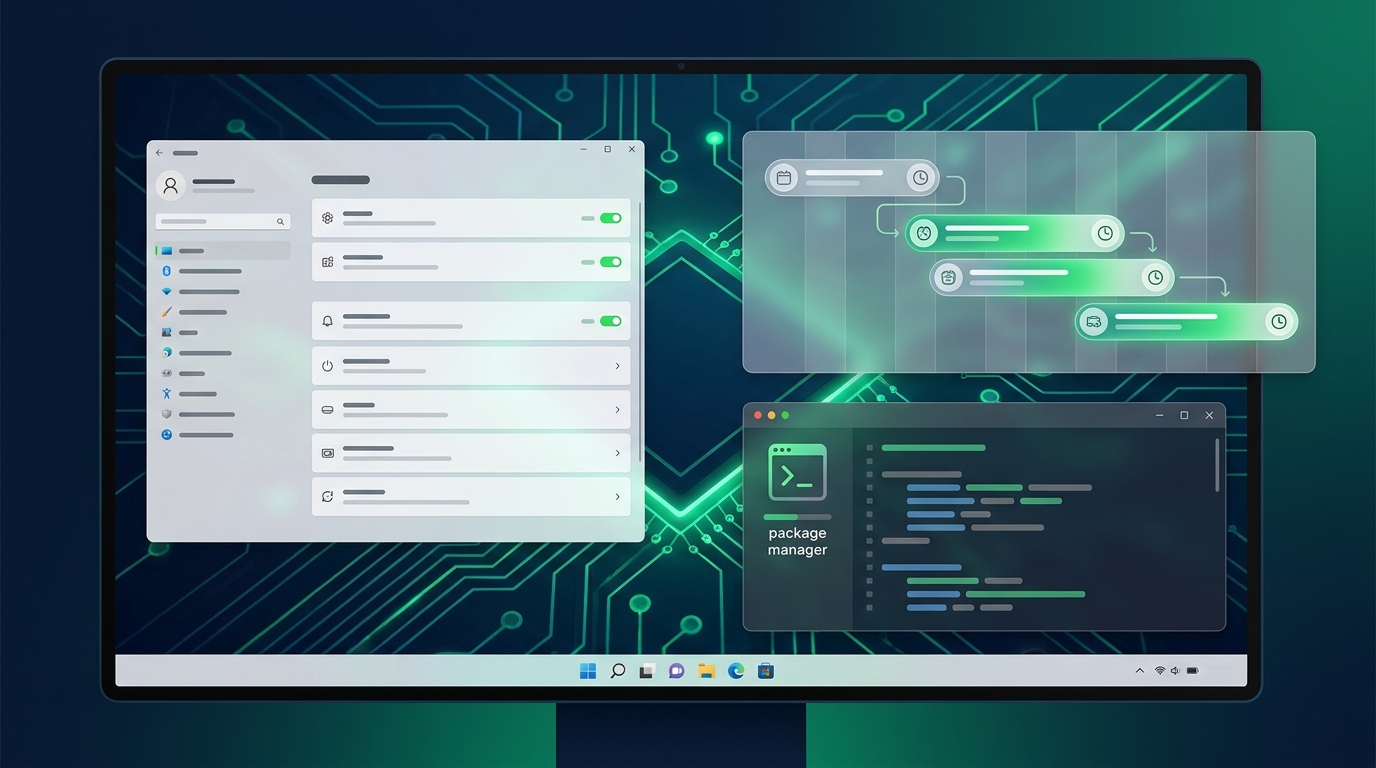Click the delivery truck icon on timeline card

[1094, 321]
